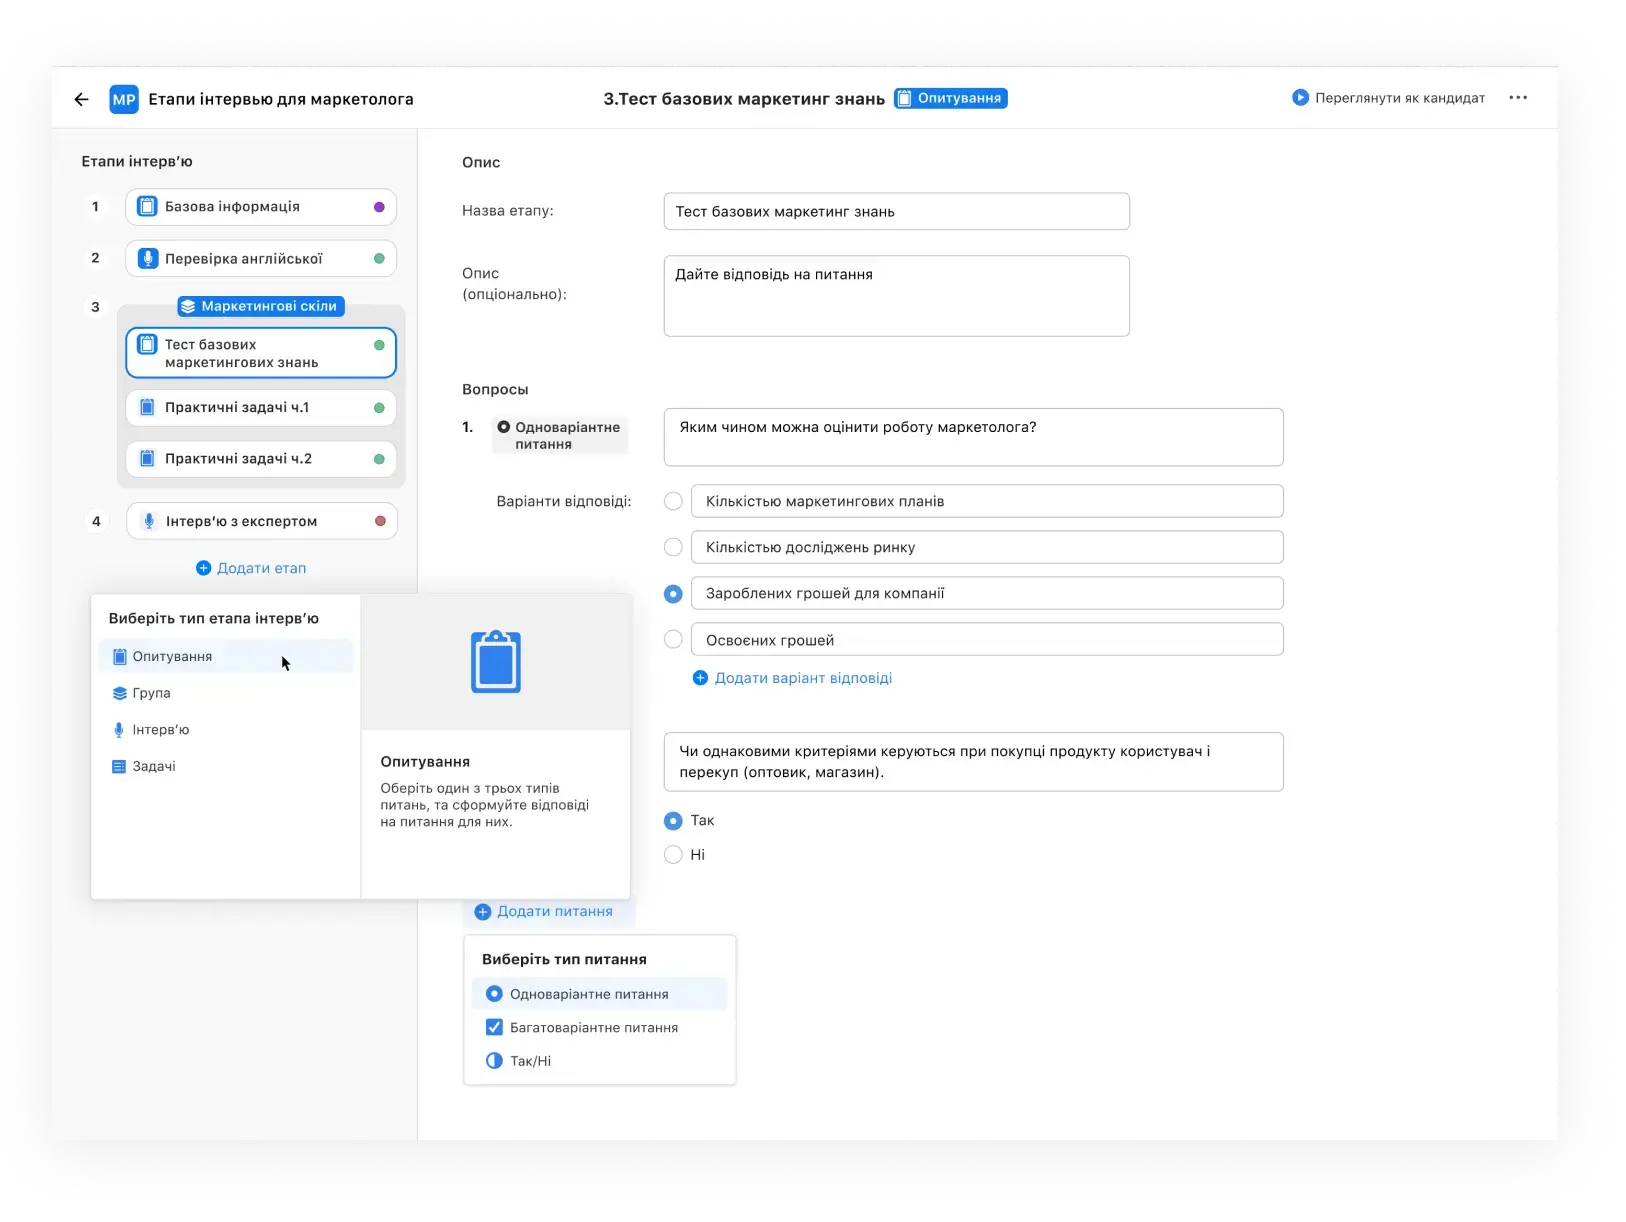The height and width of the screenshot is (1222, 1626).
Task: Click the Назва етапу input field
Action: tap(896, 212)
